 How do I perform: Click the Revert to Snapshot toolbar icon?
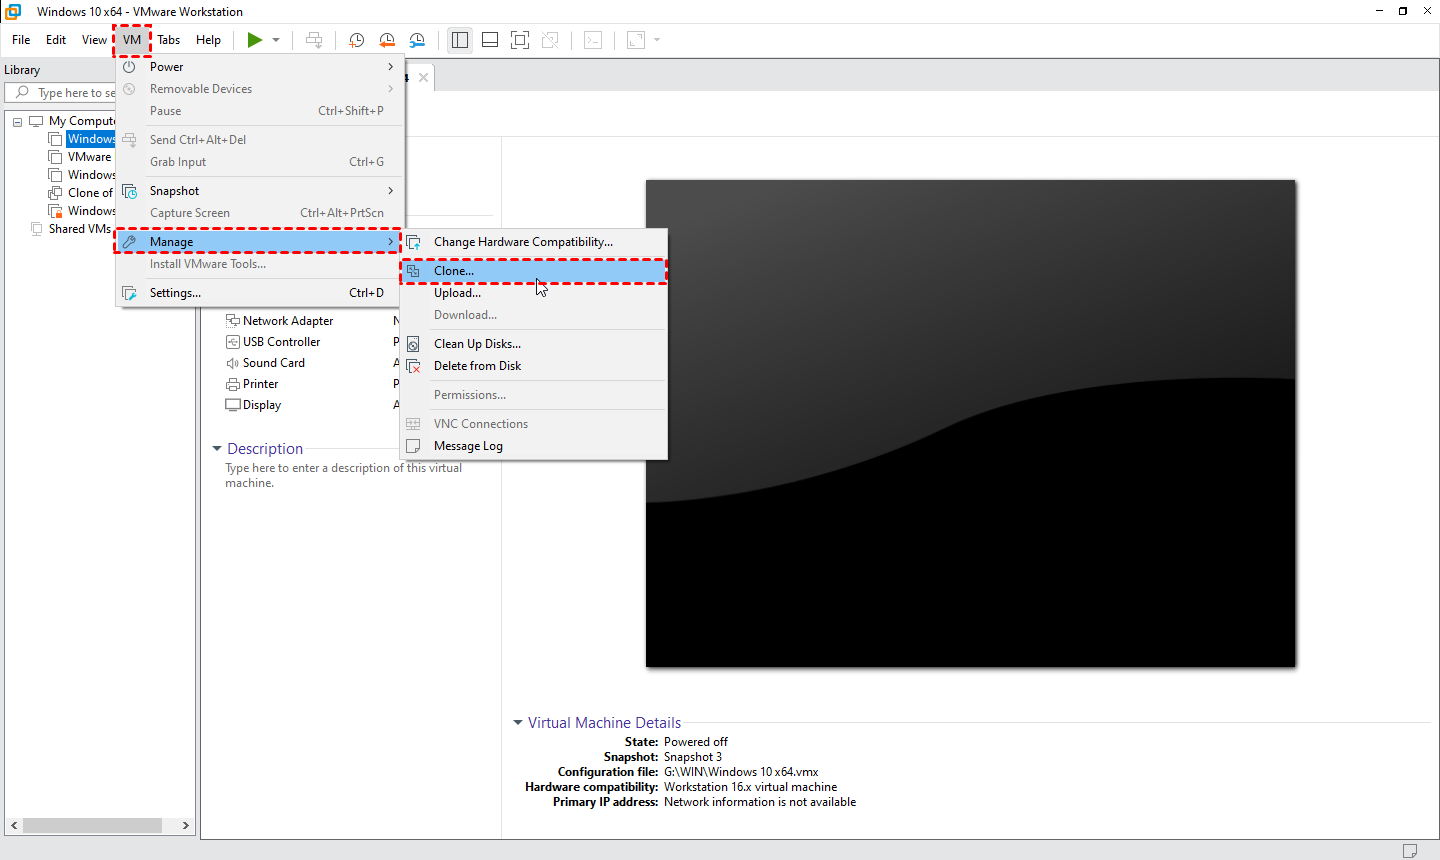coord(387,40)
